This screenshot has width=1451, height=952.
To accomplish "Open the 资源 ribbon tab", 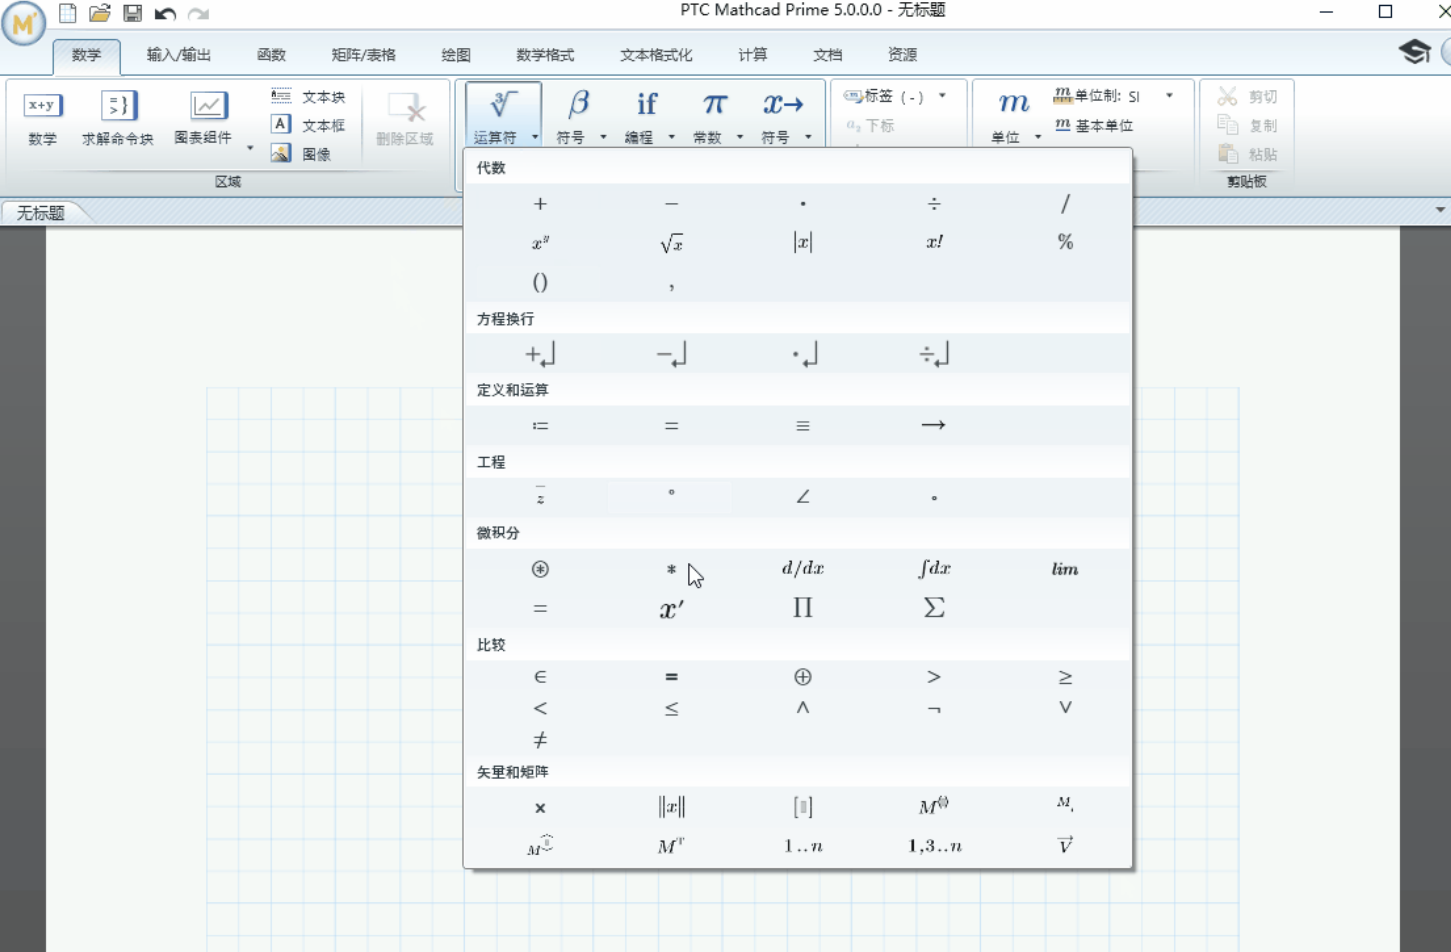I will click(903, 55).
